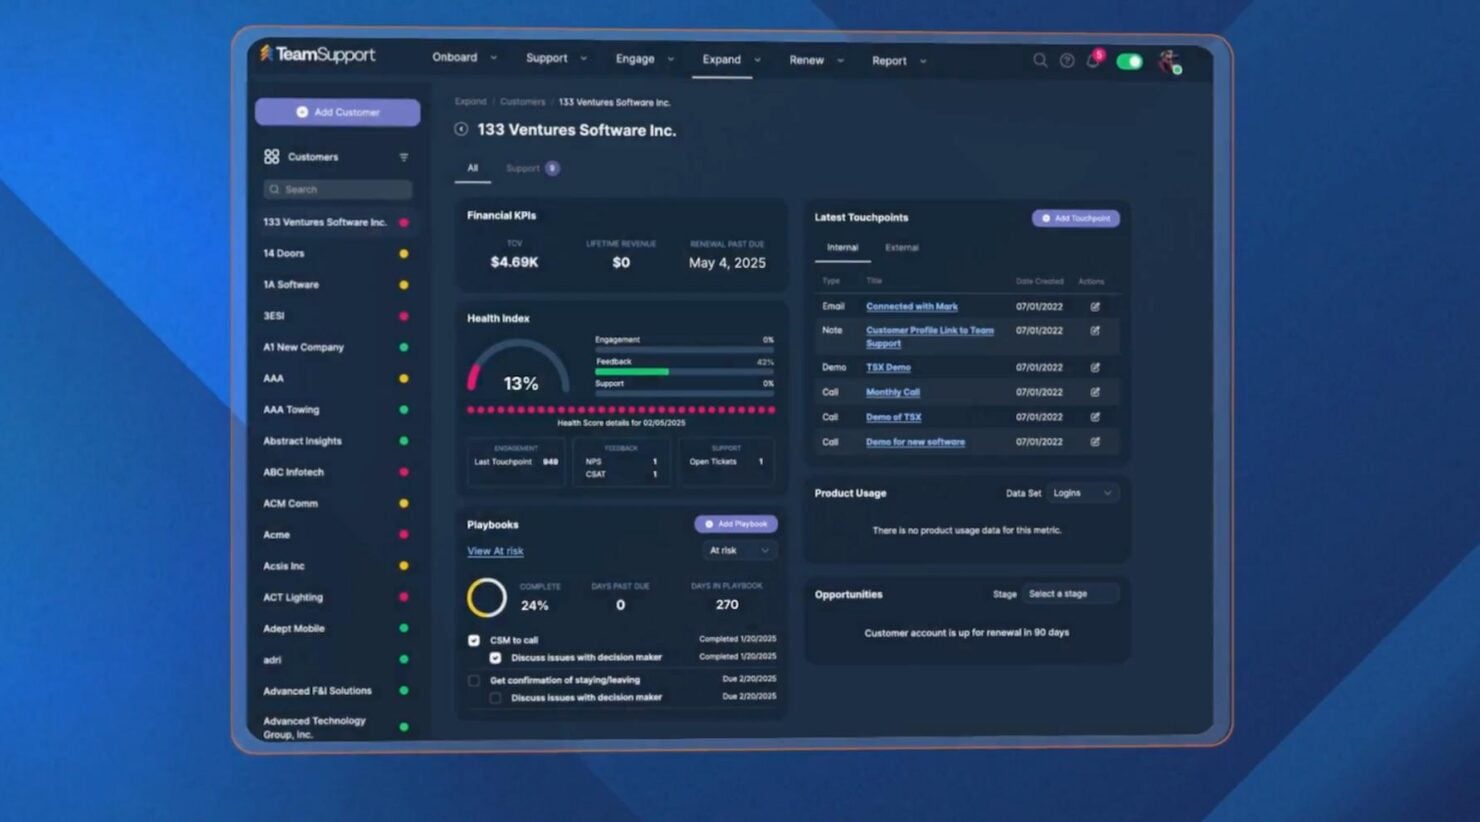Open the Select a stage dropdown
The image size is (1480, 822).
tap(1068, 593)
